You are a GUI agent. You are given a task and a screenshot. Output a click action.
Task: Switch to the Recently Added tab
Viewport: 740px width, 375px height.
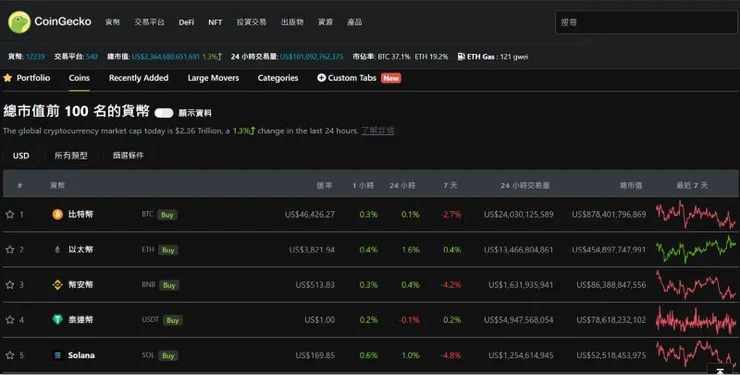[x=139, y=78]
